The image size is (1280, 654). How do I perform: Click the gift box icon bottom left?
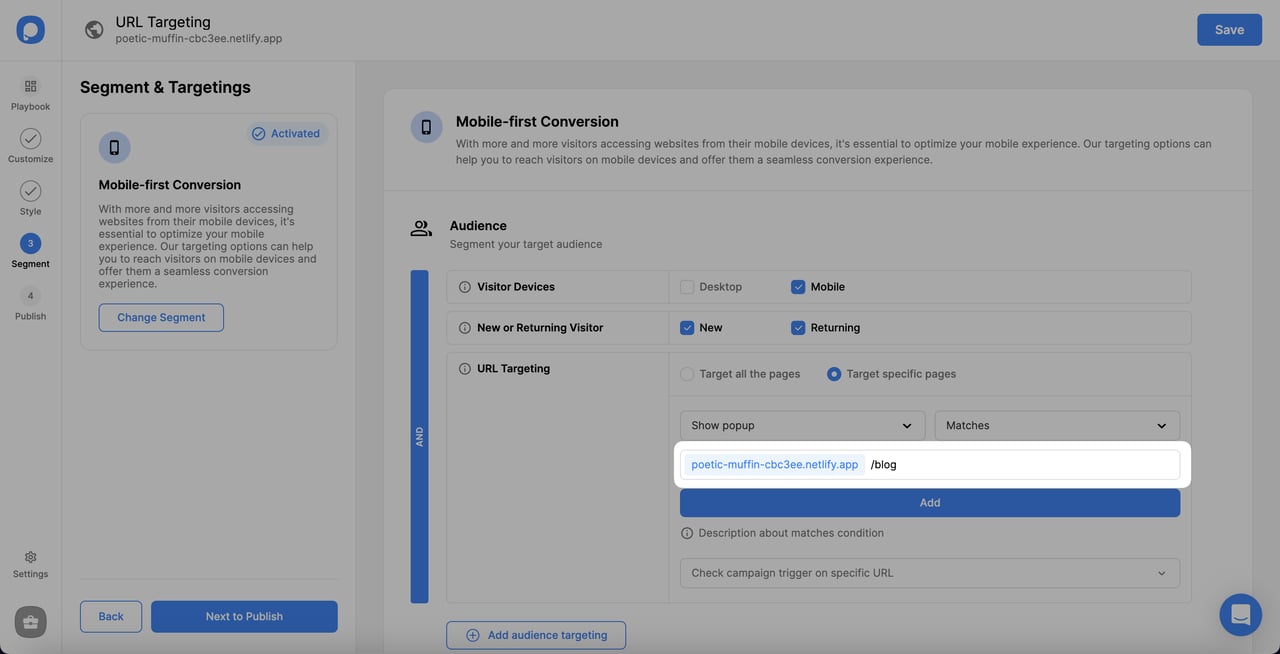tap(29, 621)
